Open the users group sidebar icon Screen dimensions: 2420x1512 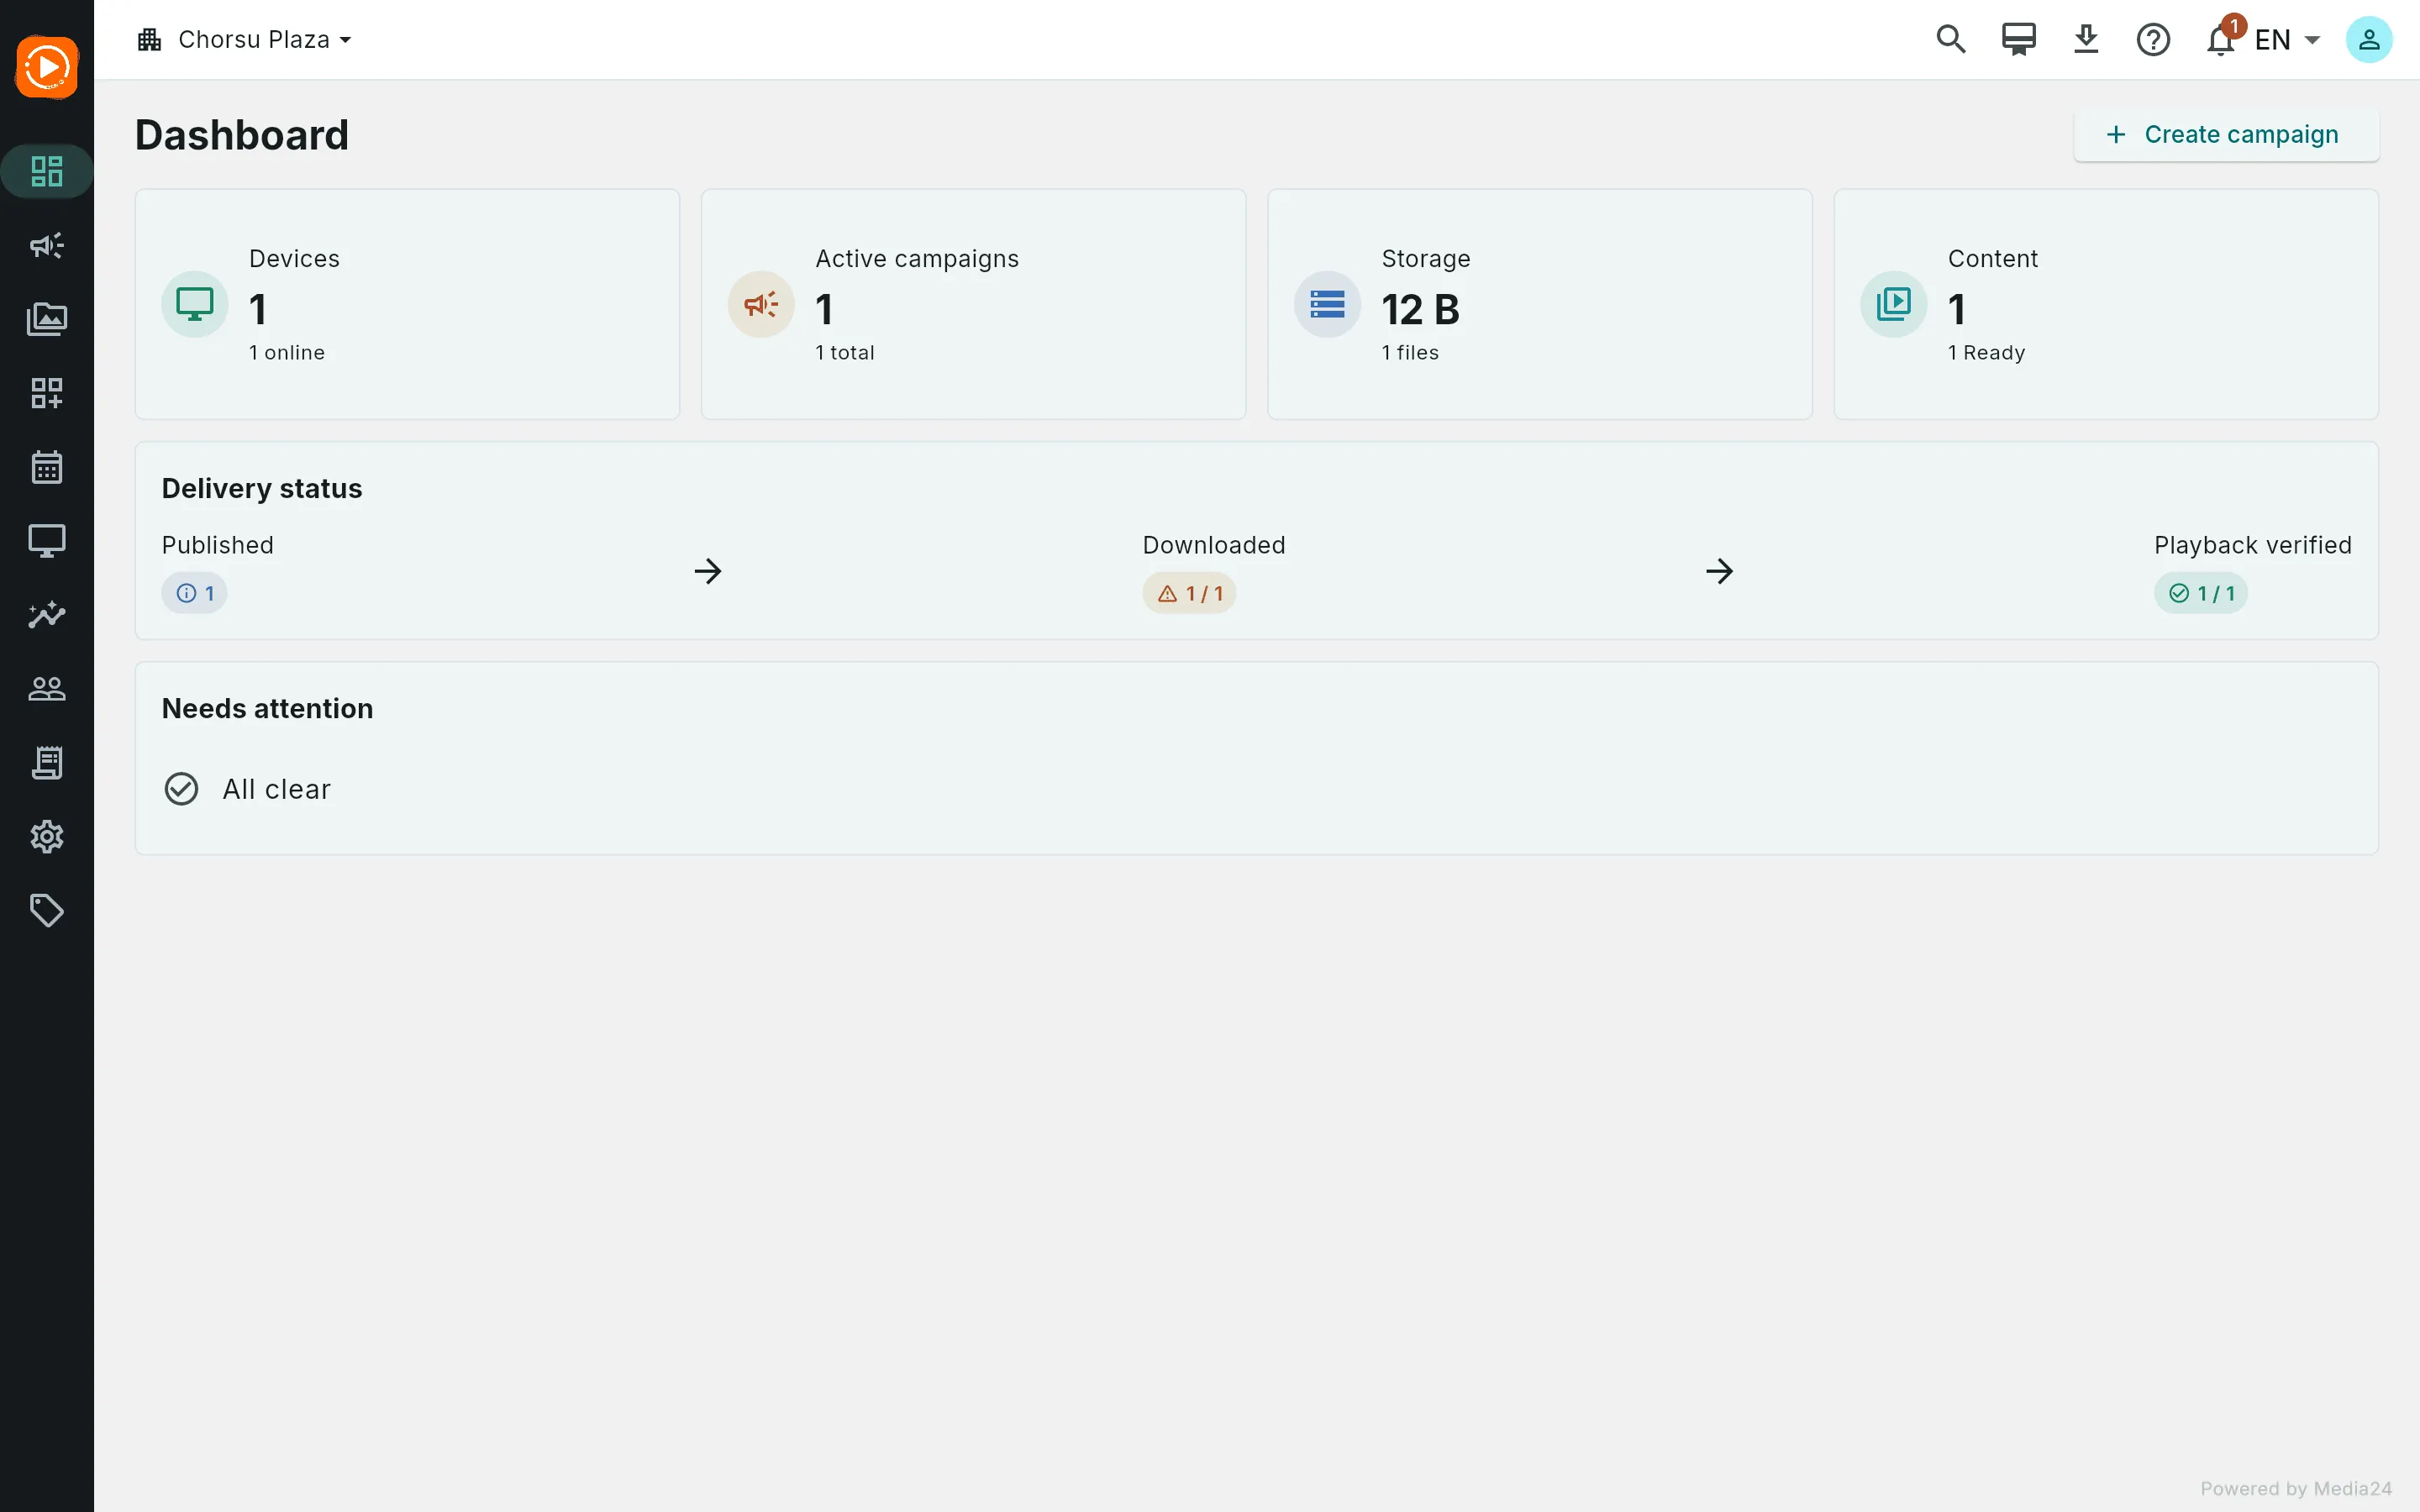[x=47, y=688]
